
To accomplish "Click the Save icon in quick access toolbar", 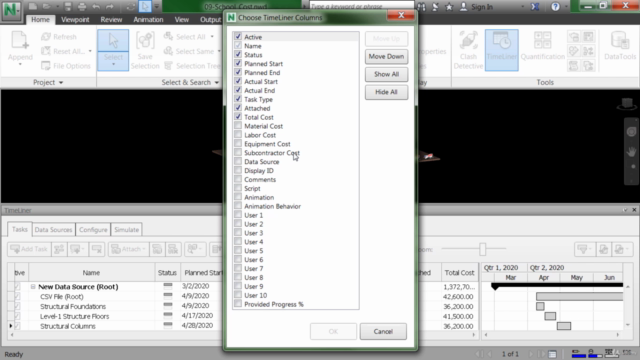I will click(x=68, y=7).
